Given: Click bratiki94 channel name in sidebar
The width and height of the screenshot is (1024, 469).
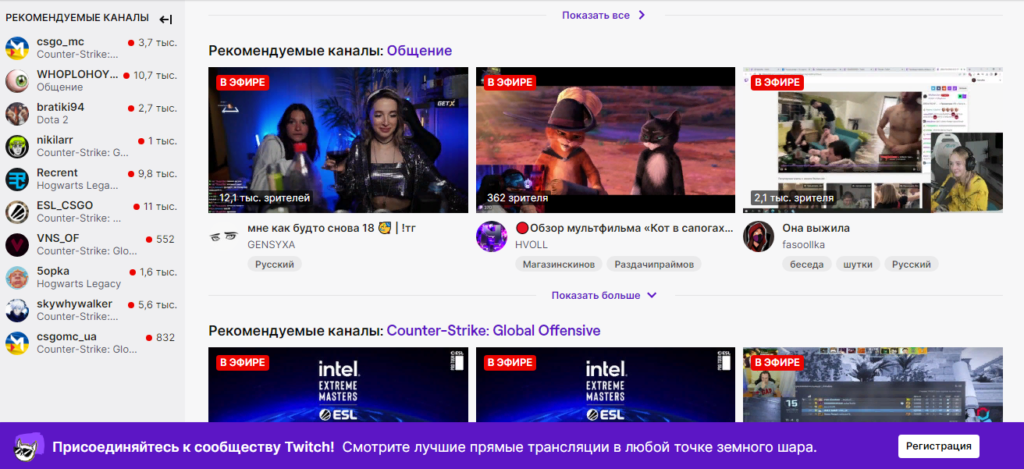Looking at the screenshot, I should tap(60, 107).
